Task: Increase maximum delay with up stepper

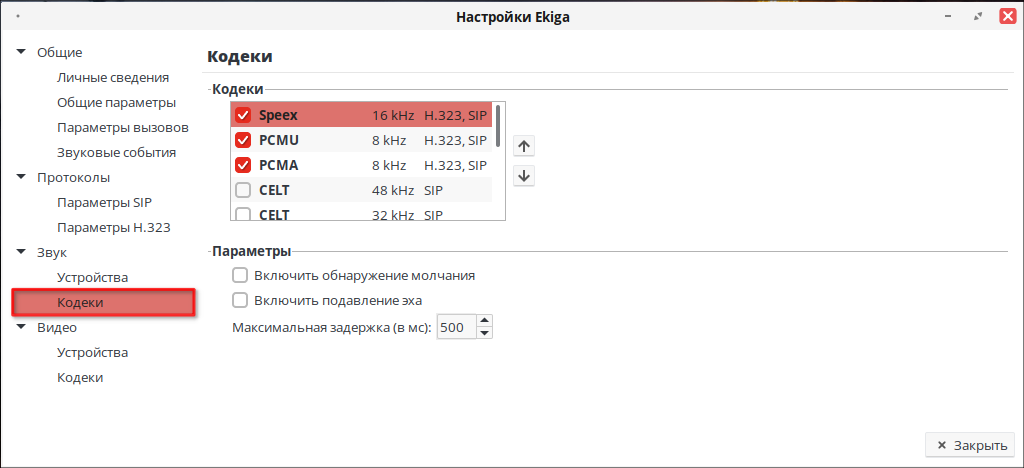Action: (484, 320)
